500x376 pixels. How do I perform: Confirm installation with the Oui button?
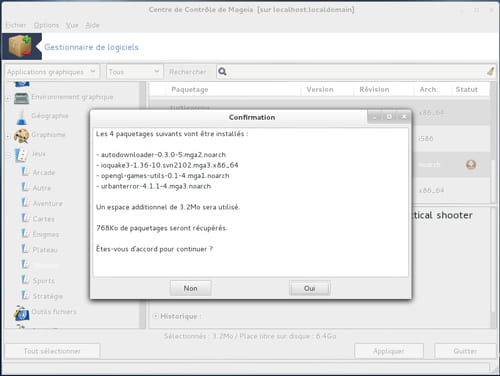tap(310, 288)
